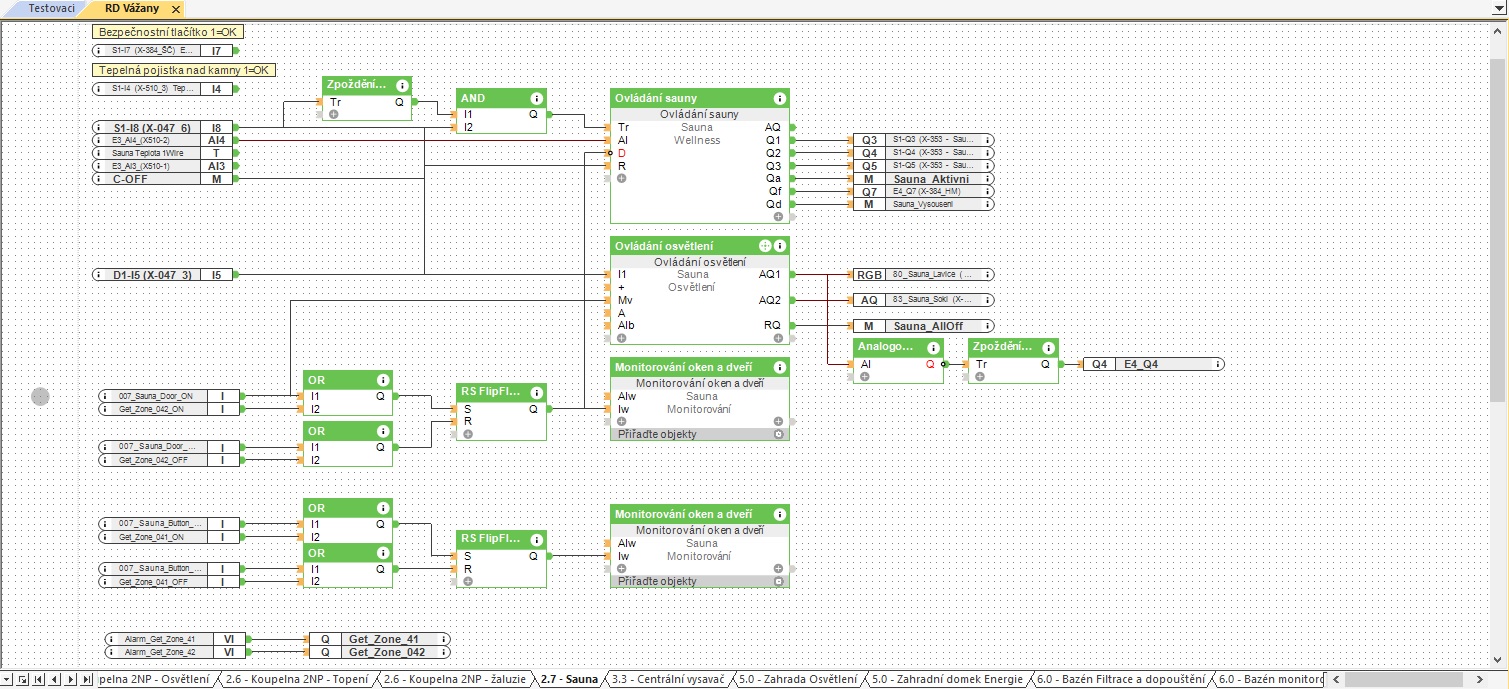The height and width of the screenshot is (689, 1509).
Task: Open page tab 2.6 - Koupelna 2NP - Topení
Action: pos(298,680)
